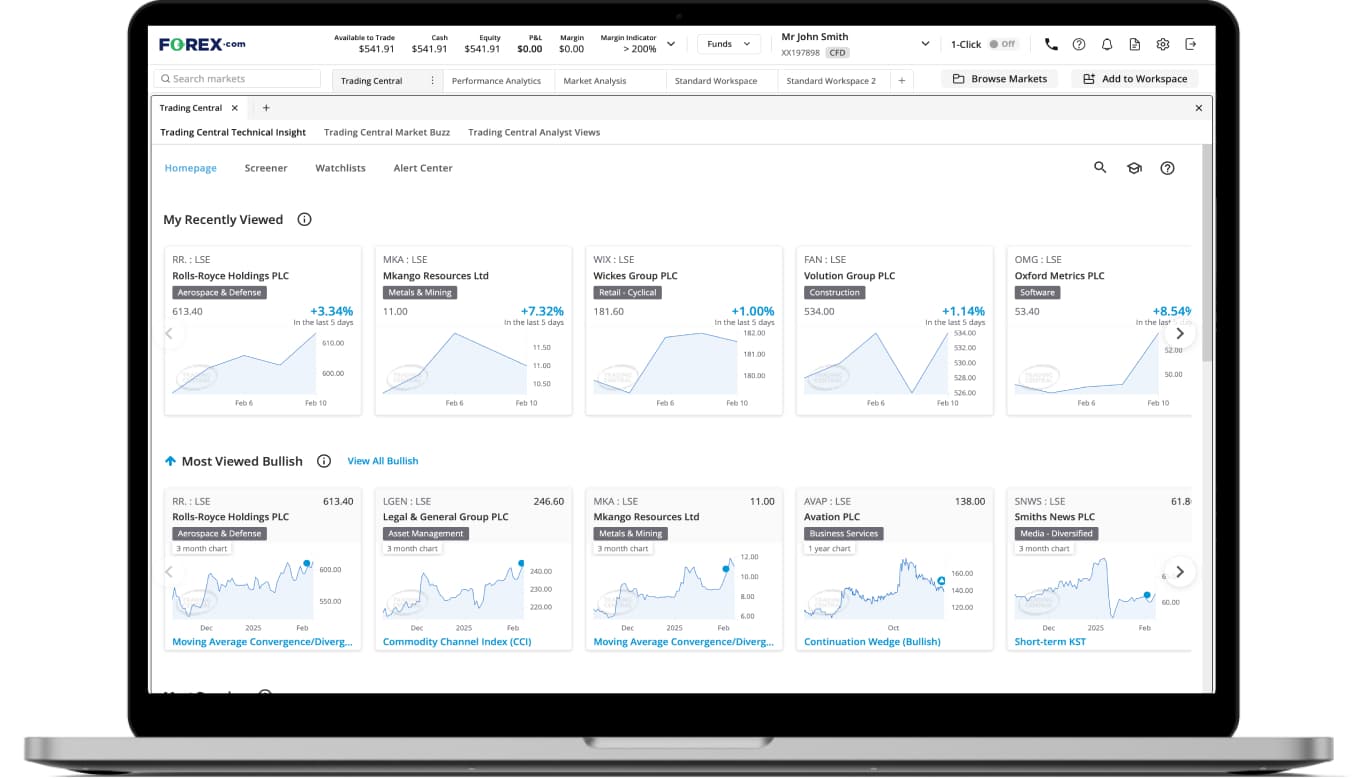The image size is (1358, 778).
Task: Open Trading Central Market Buzz
Action: point(387,132)
